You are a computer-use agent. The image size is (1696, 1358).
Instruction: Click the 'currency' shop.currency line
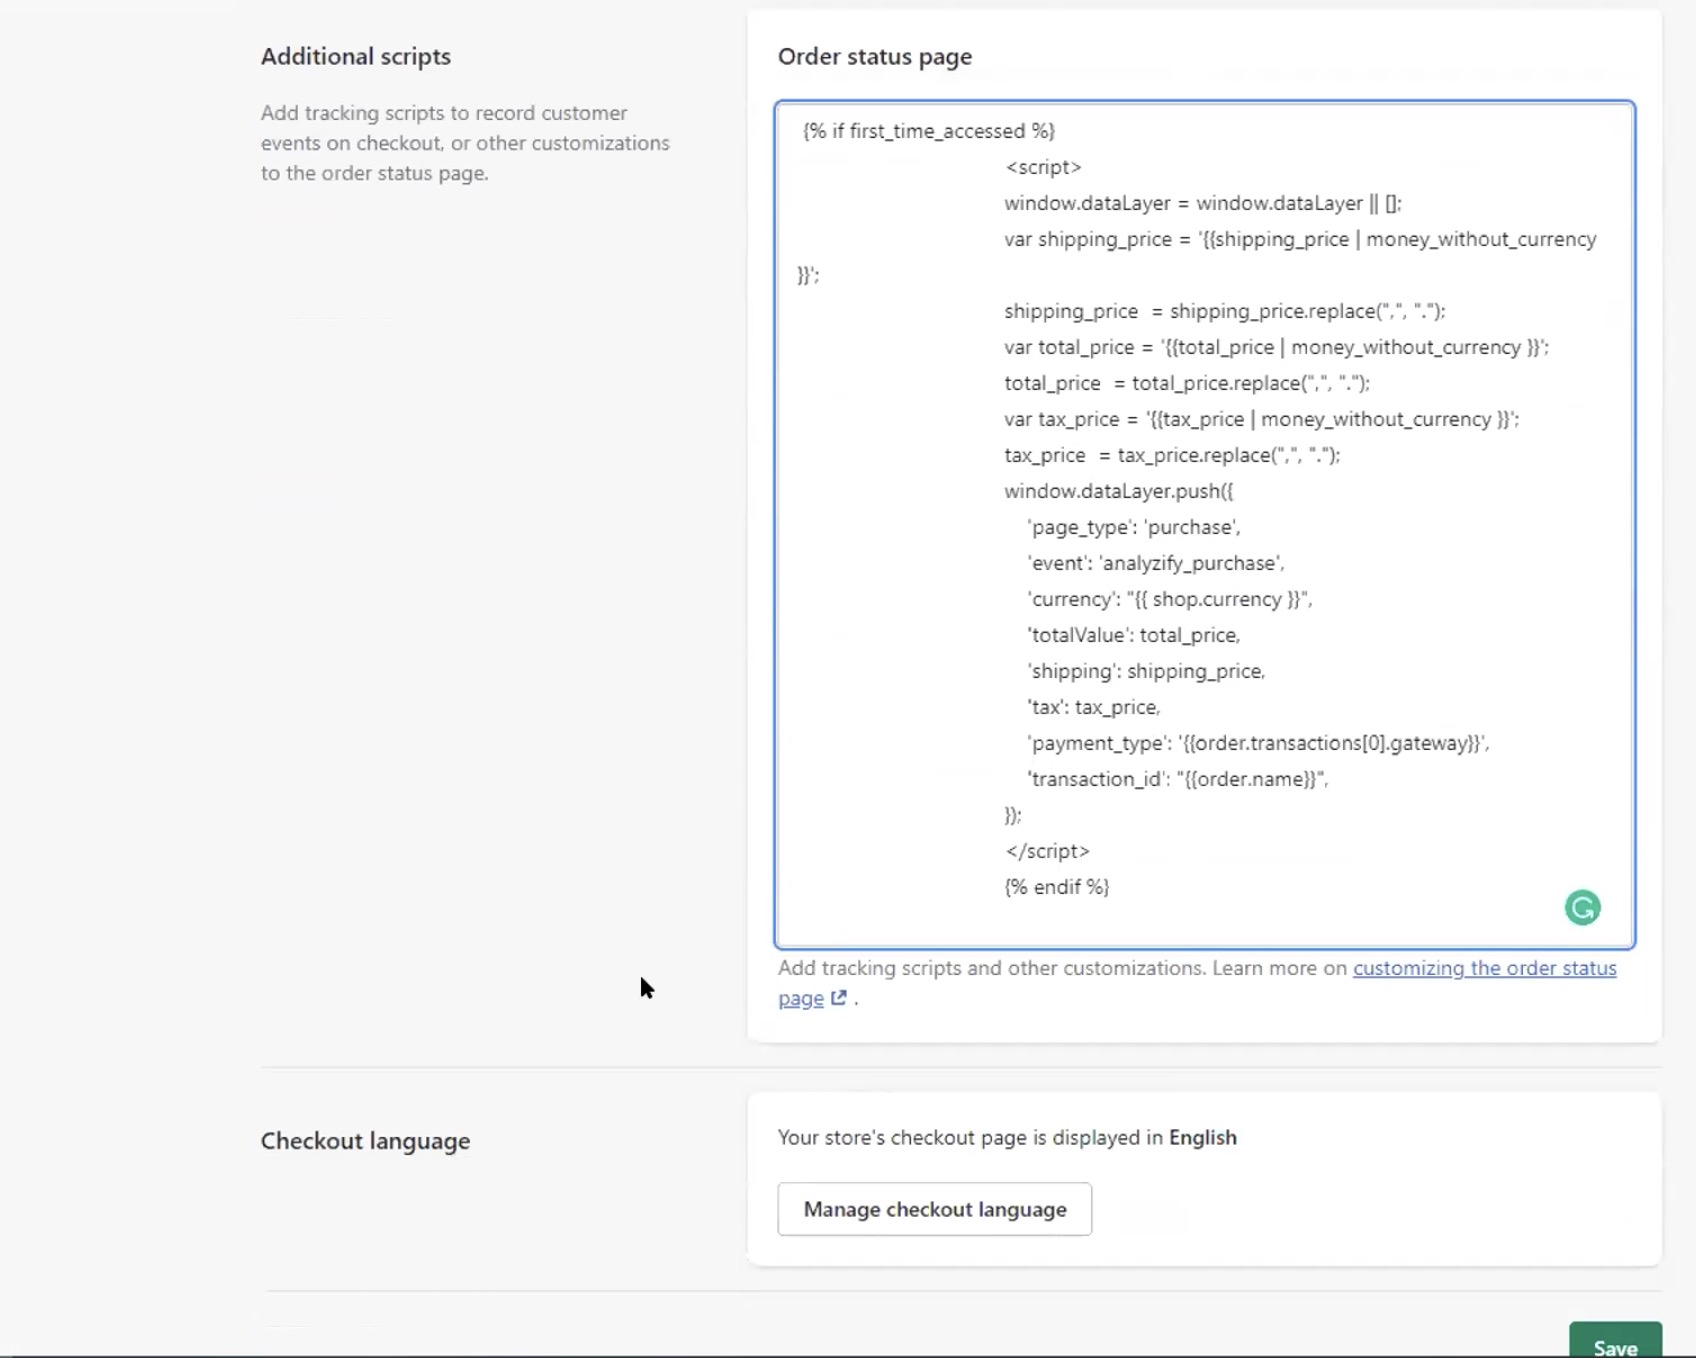coord(1169,599)
